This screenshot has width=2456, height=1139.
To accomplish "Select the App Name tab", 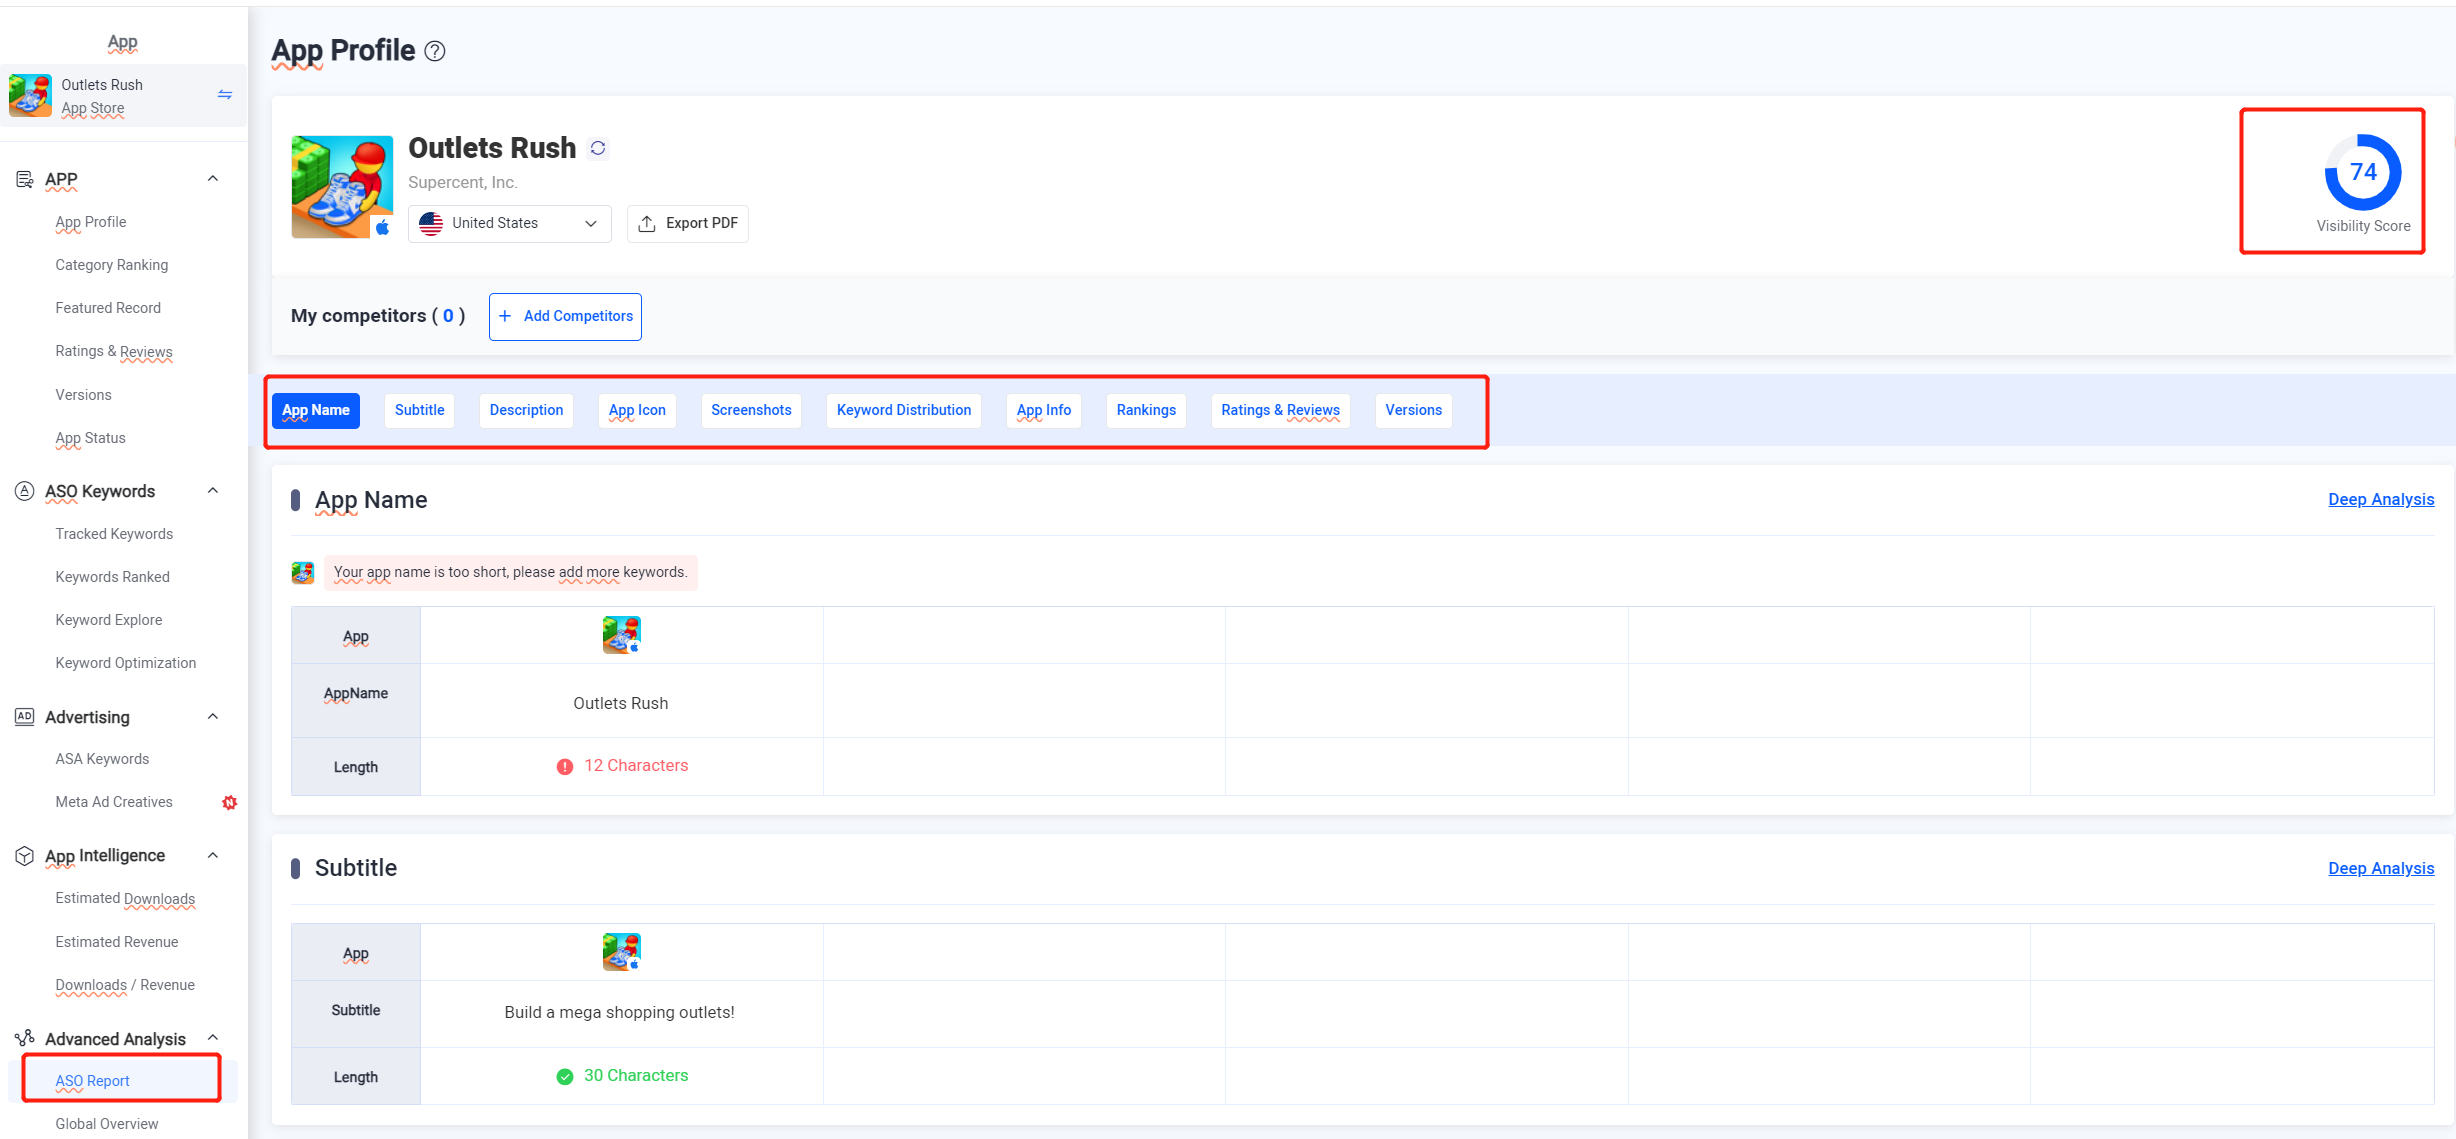I will tap(316, 410).
